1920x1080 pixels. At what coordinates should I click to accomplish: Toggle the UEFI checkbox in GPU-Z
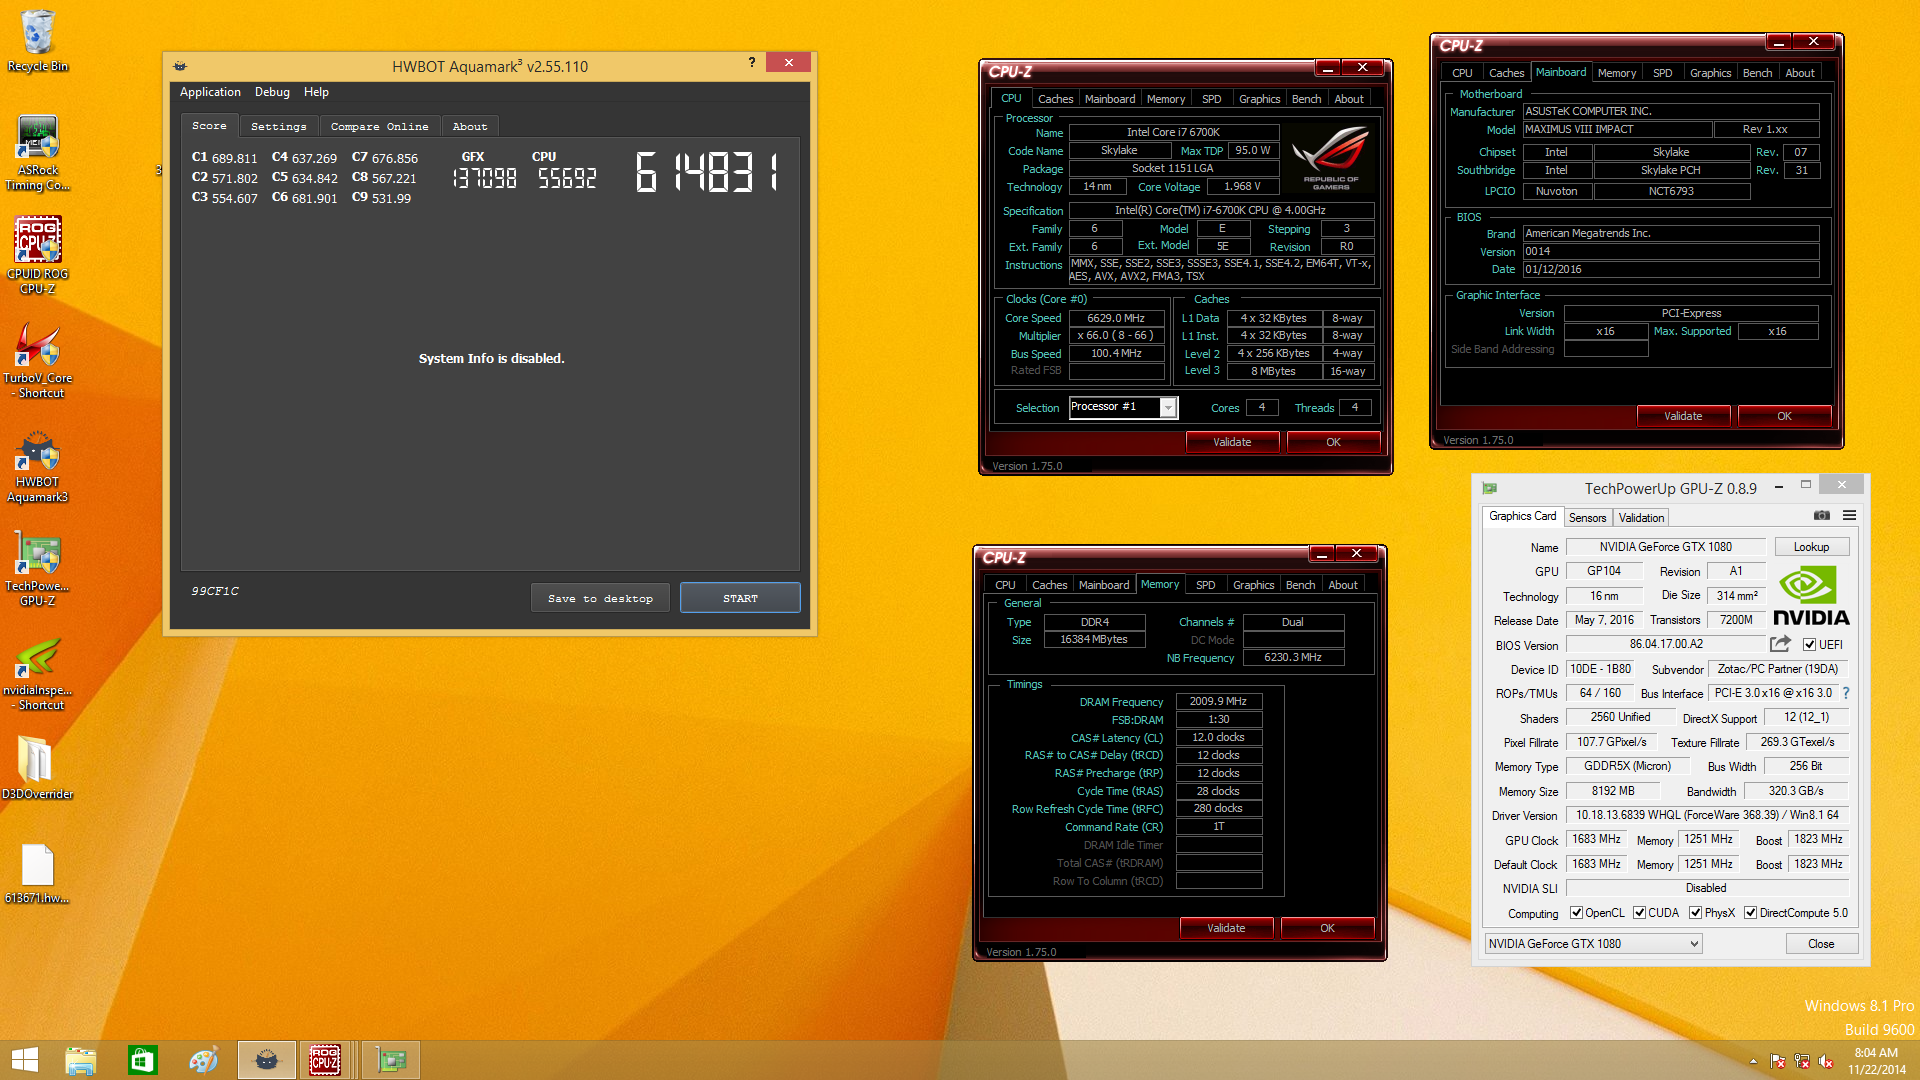pyautogui.click(x=1809, y=645)
